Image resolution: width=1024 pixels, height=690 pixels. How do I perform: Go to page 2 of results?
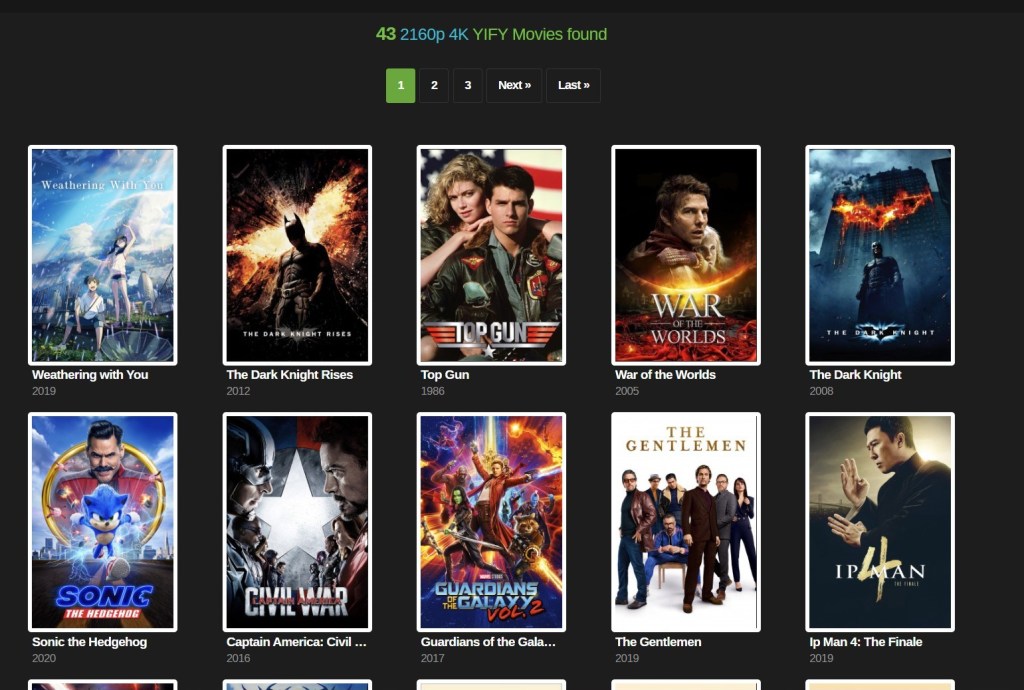point(434,86)
